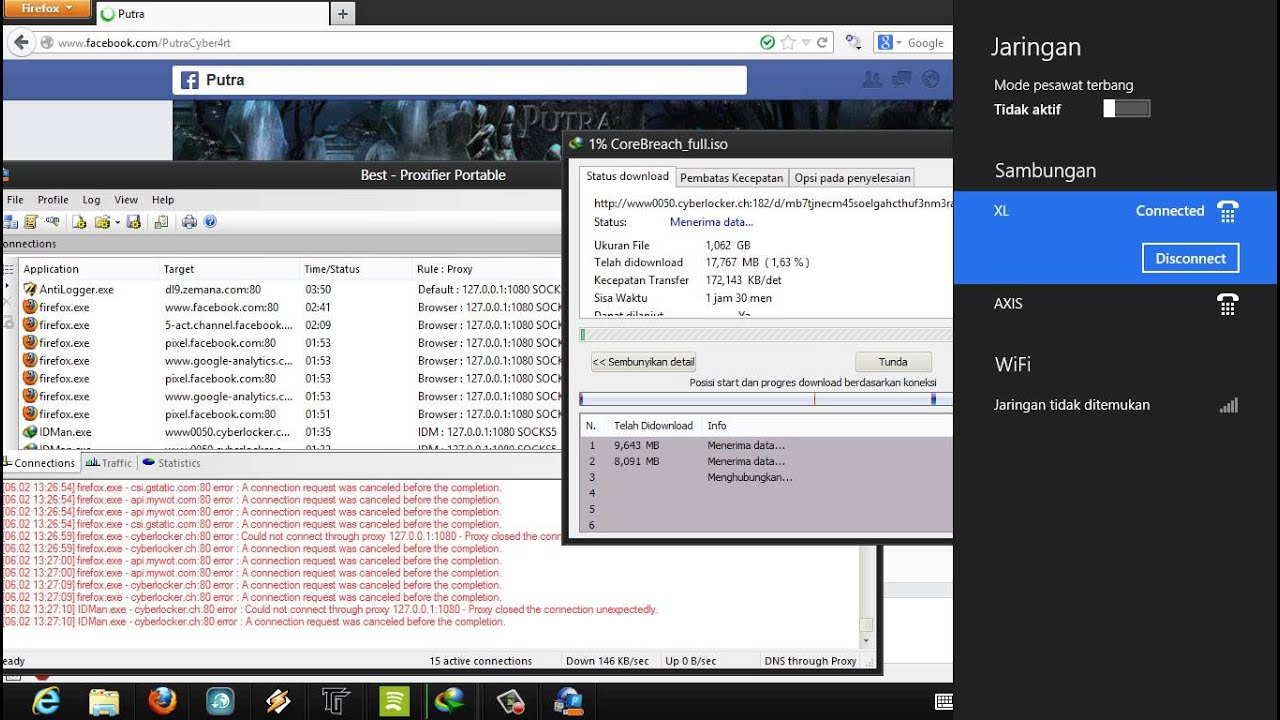The width and height of the screenshot is (1280, 720).
Task: Open Internet Explorer from taskbar
Action: click(45, 702)
